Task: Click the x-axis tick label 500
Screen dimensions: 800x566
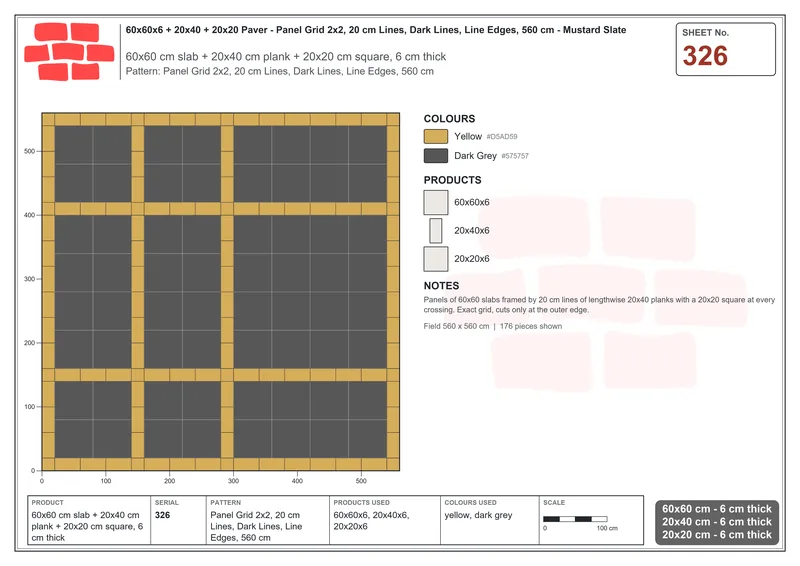Action: [361, 481]
